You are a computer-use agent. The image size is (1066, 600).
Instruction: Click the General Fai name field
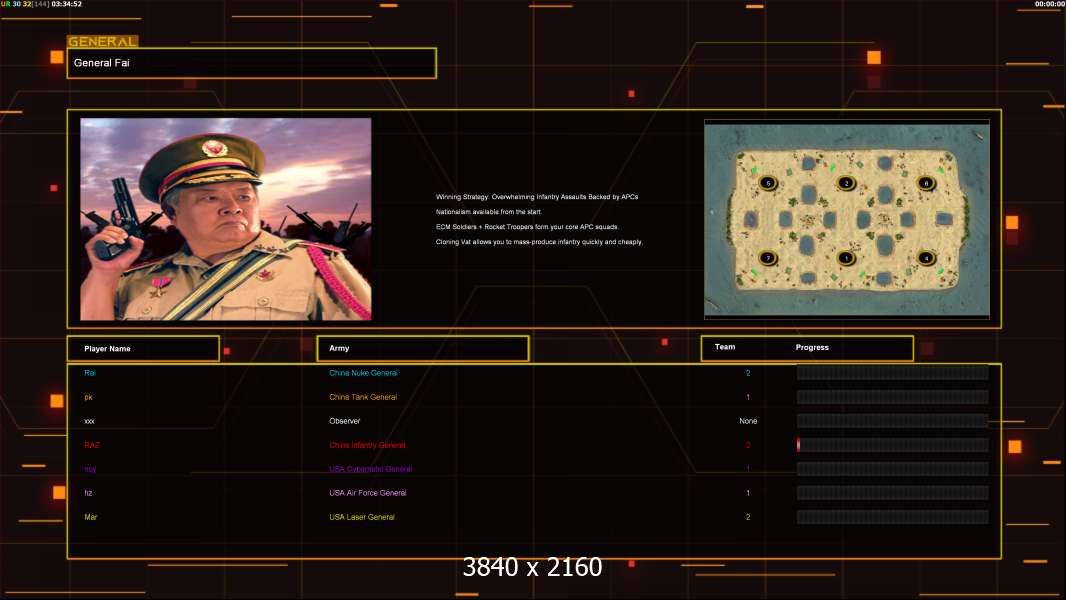[x=252, y=63]
